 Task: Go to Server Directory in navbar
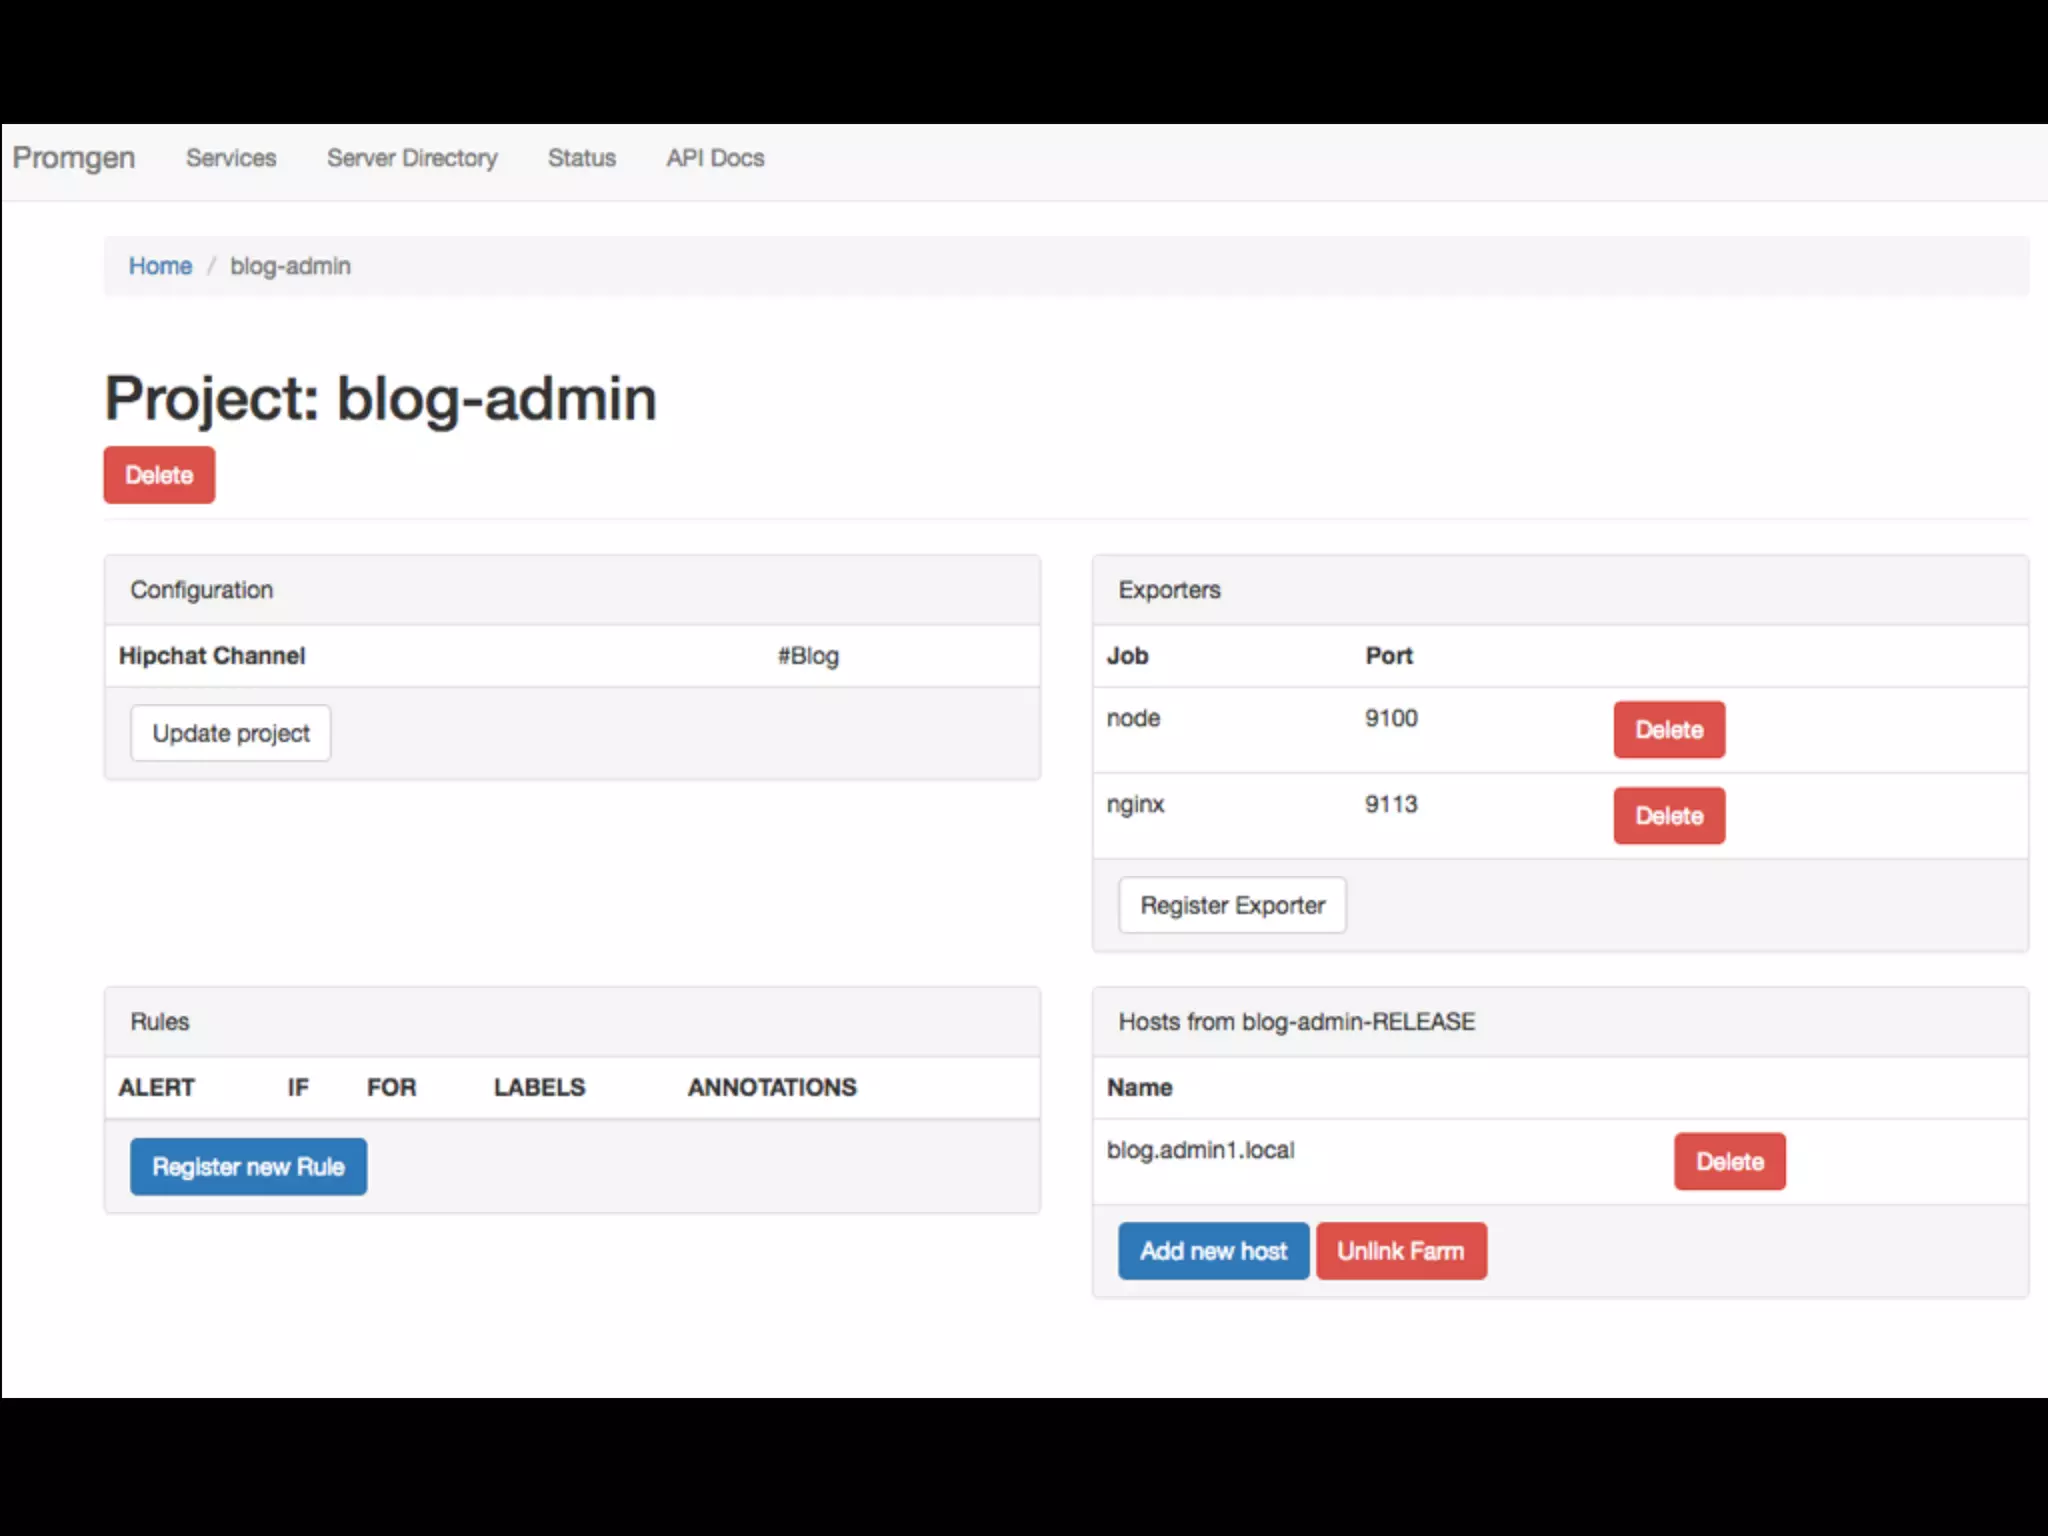click(412, 158)
